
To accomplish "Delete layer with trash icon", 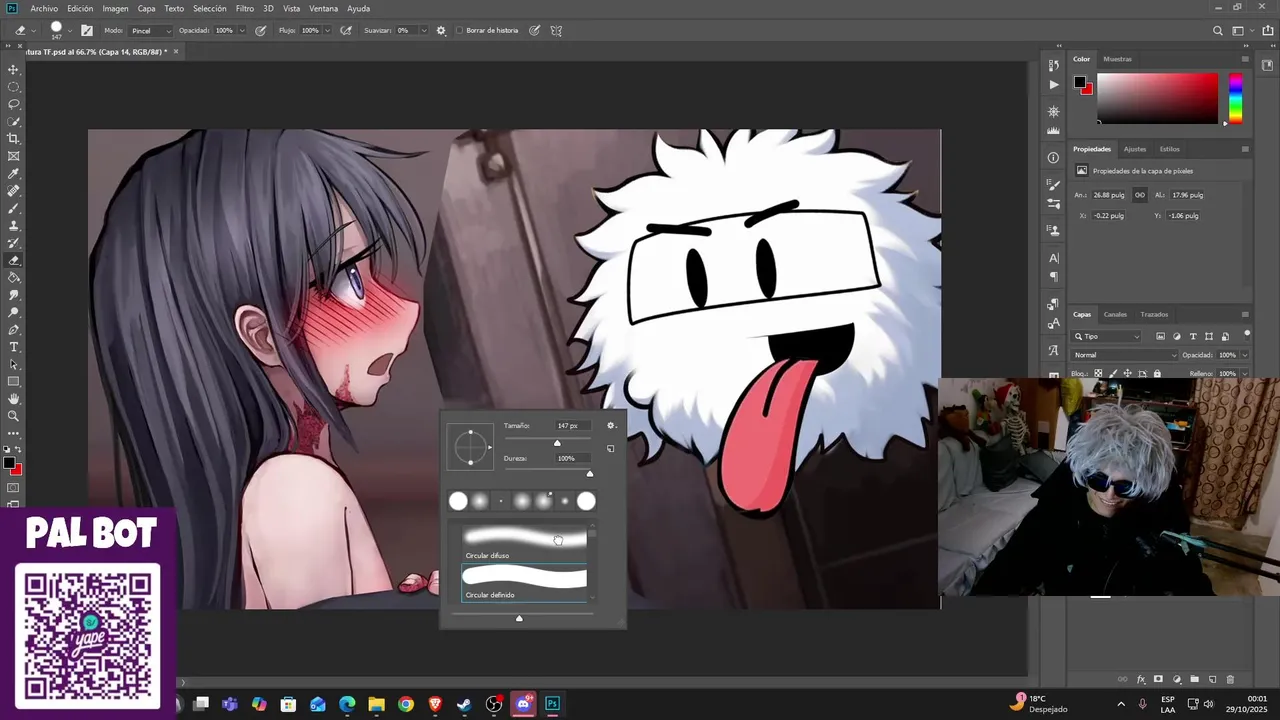I will 1230,680.
